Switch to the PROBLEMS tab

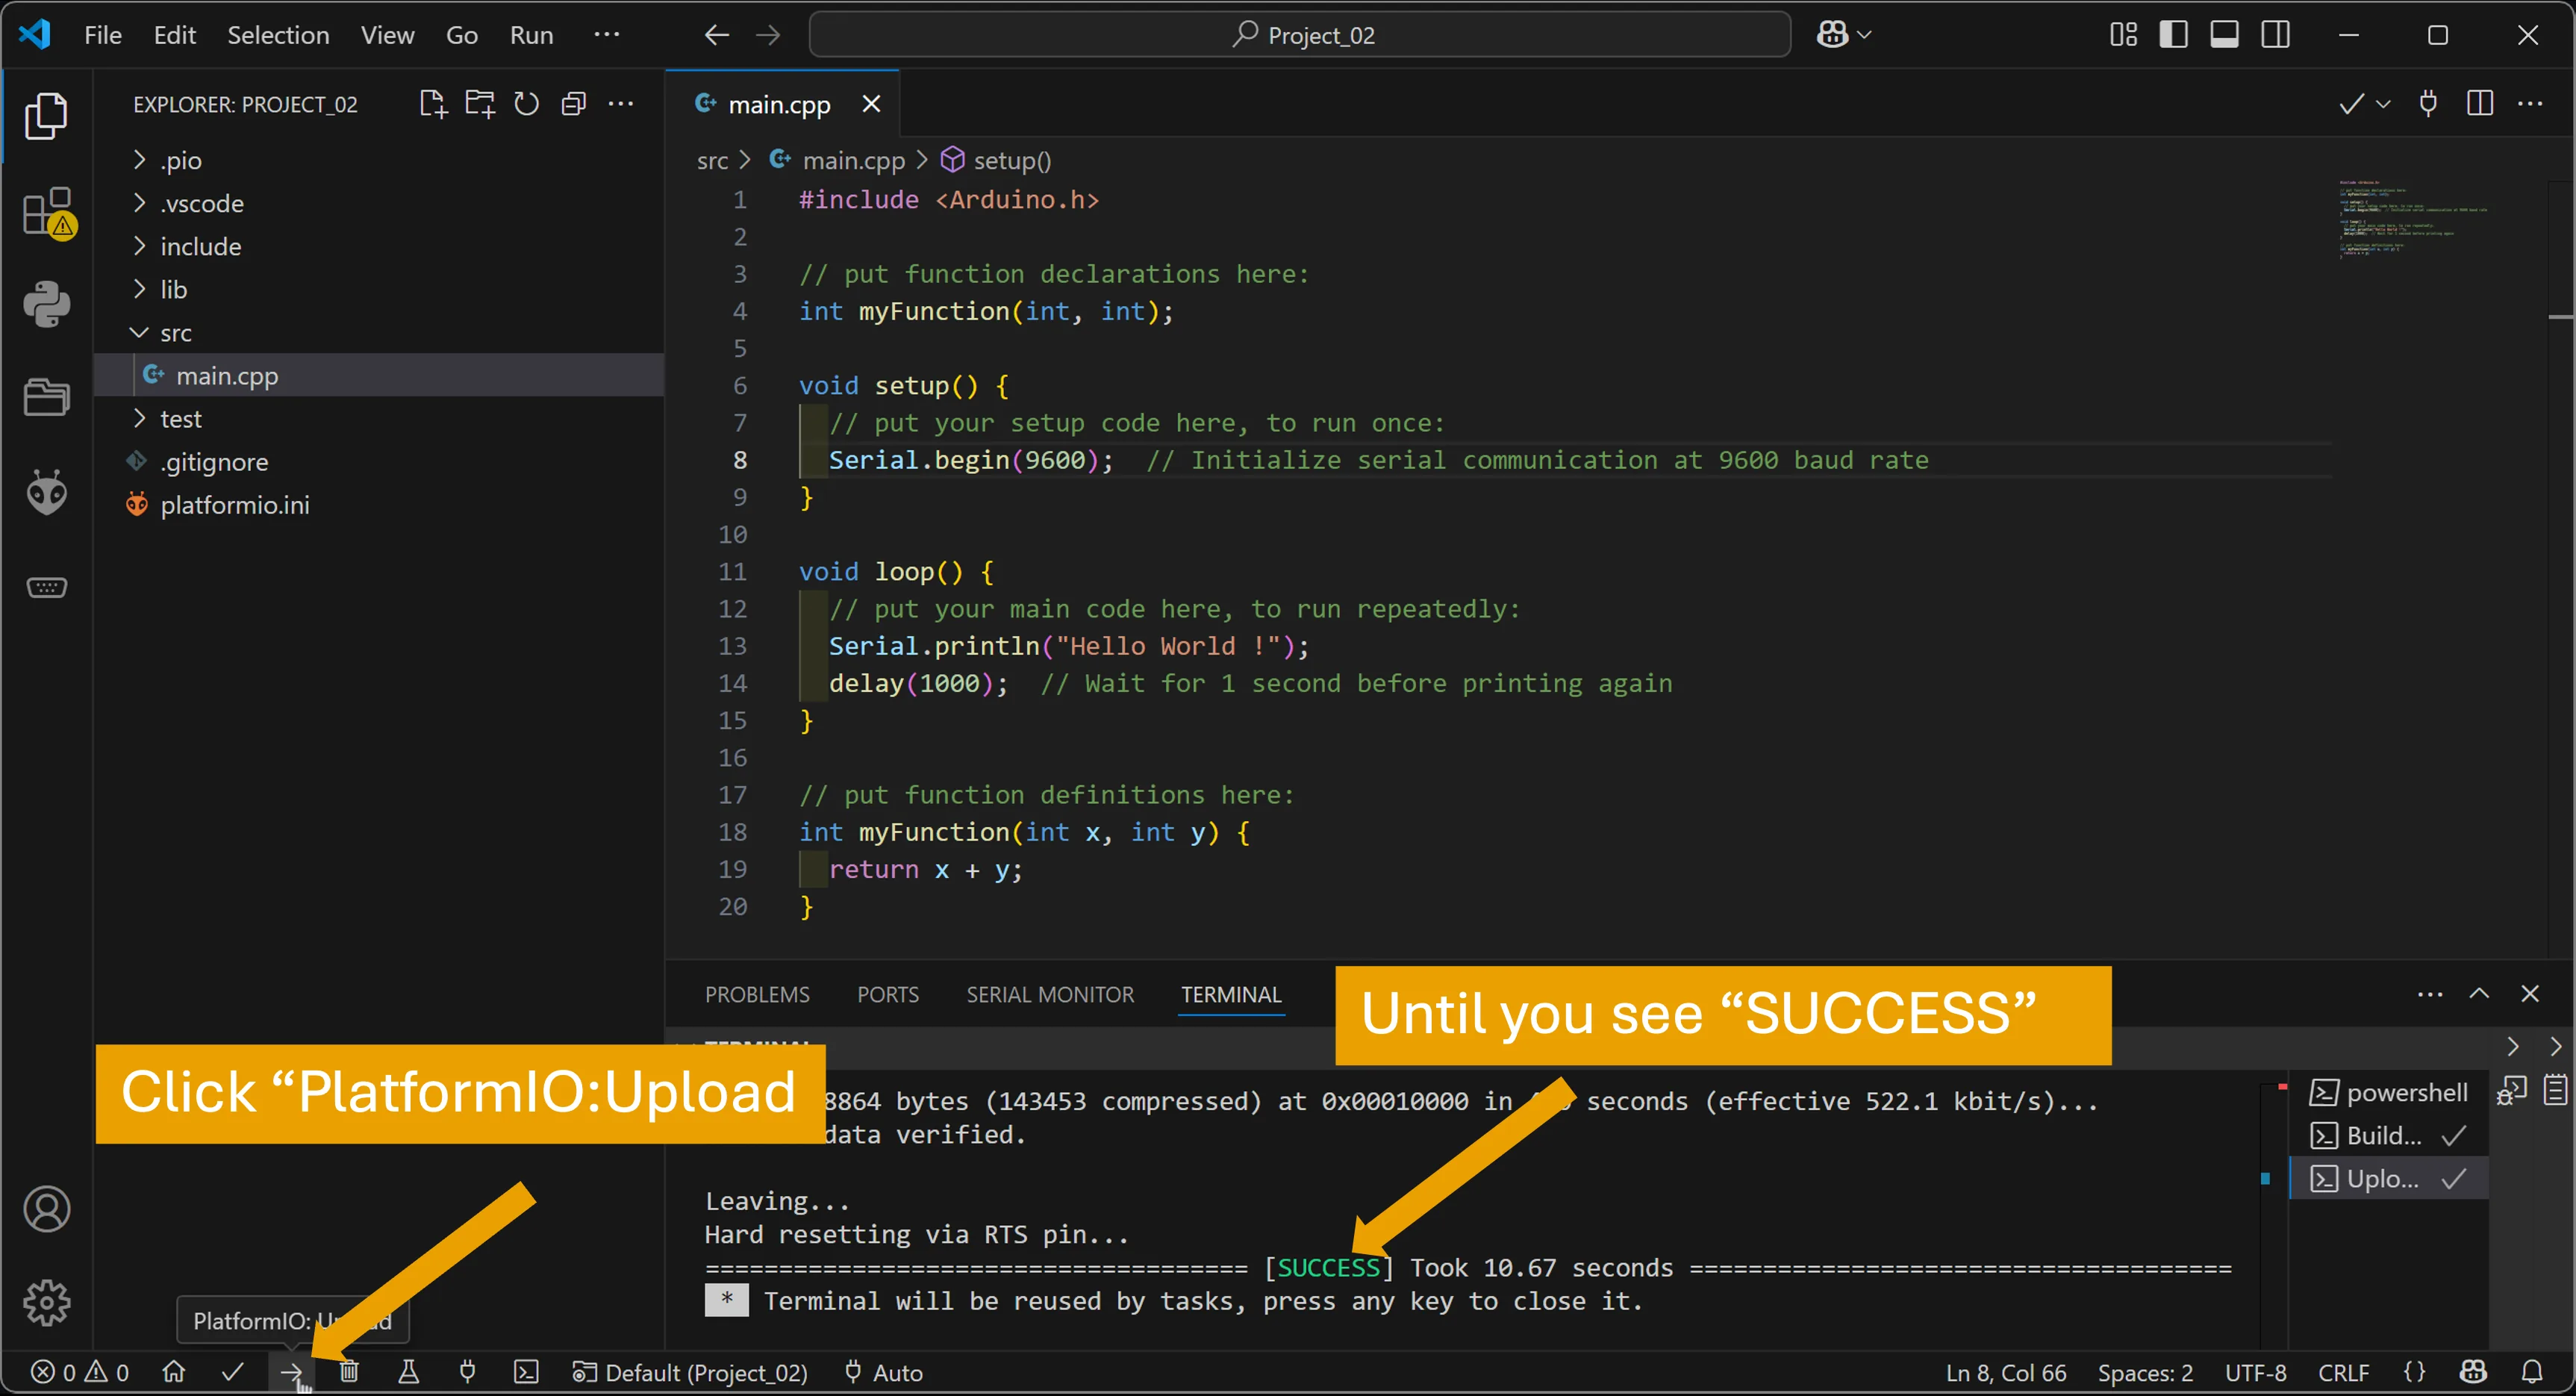757,994
